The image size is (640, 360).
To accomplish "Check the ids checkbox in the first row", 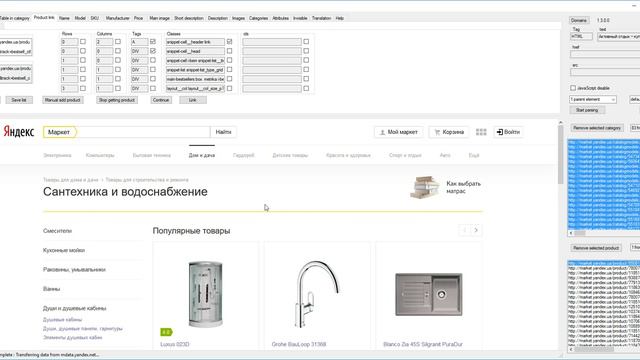I will [x=306, y=42].
